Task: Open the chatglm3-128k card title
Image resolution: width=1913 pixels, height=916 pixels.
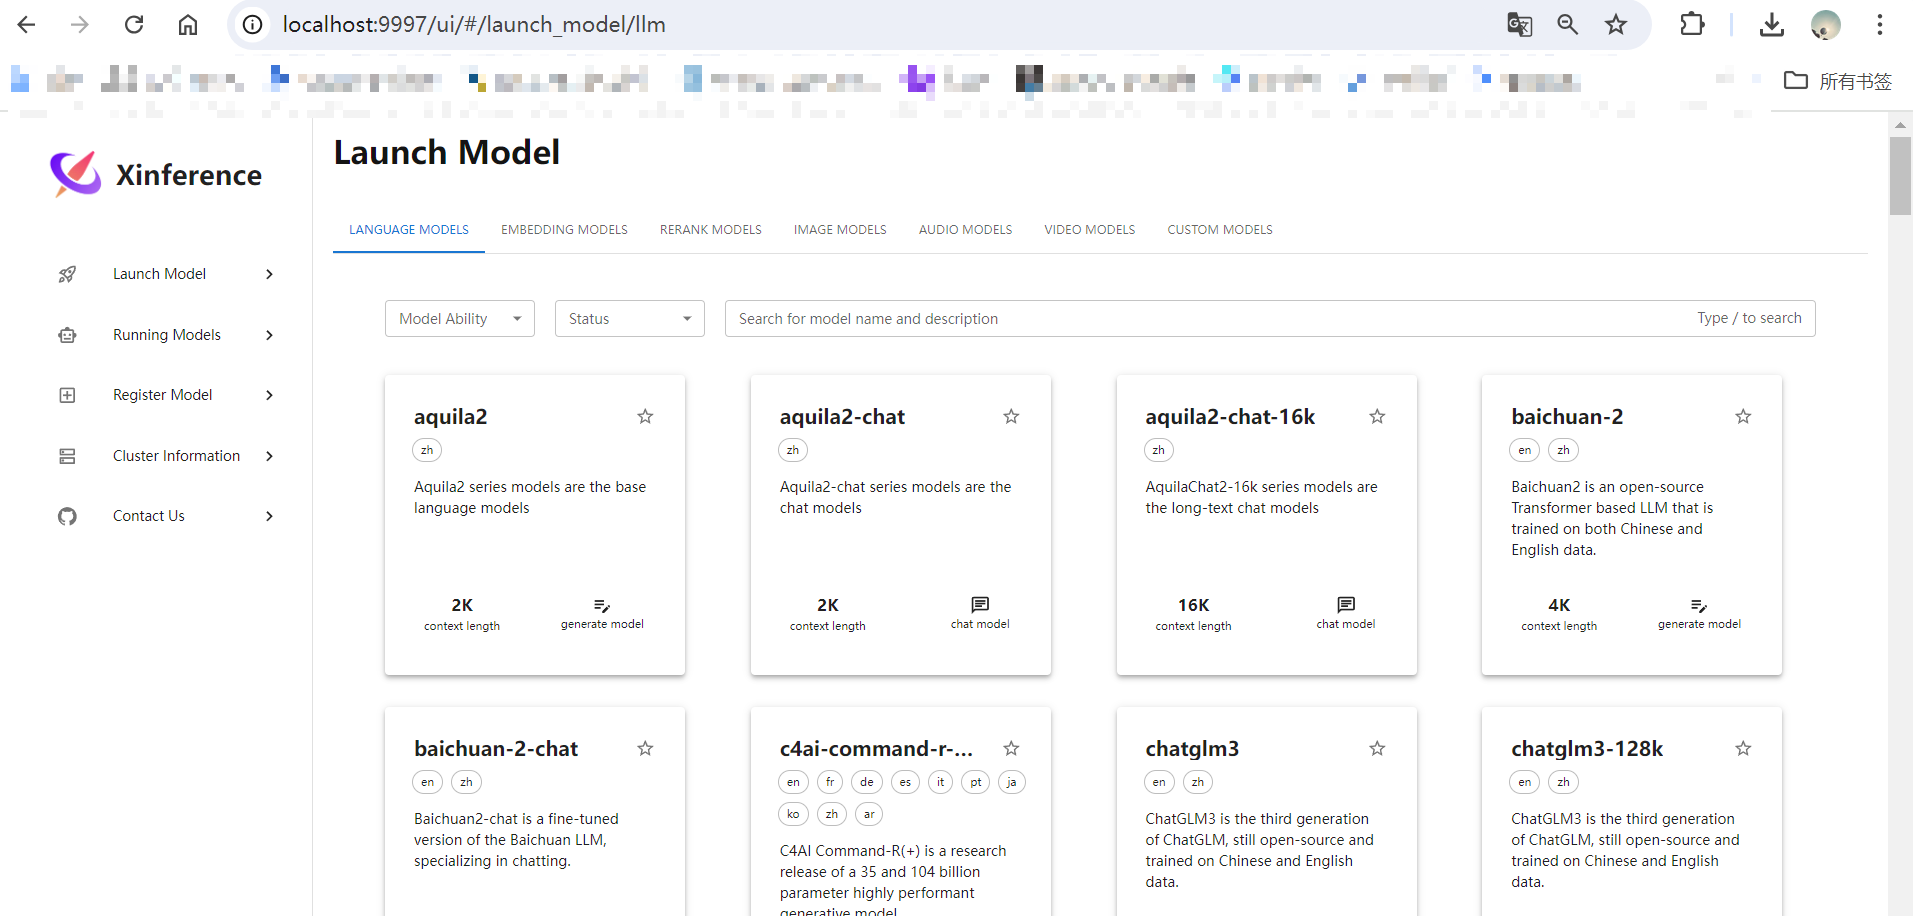Action: 1587,749
